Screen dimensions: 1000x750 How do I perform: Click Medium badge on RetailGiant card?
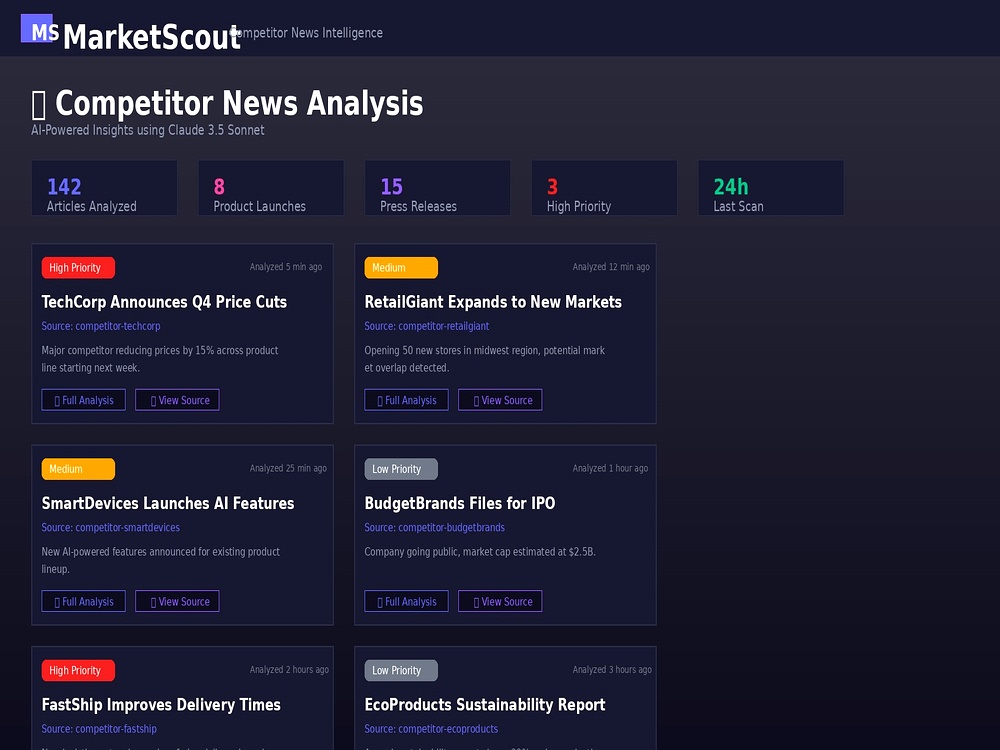tap(401, 268)
